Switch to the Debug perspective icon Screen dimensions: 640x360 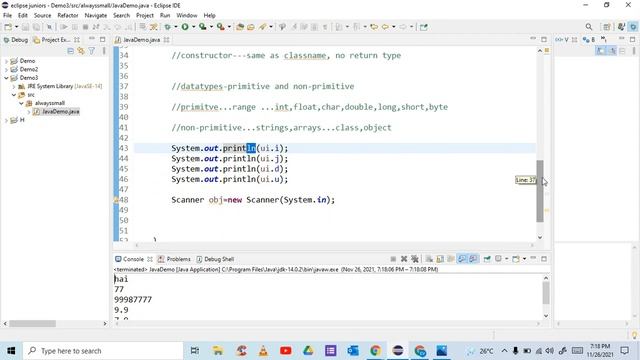tap(633, 27)
